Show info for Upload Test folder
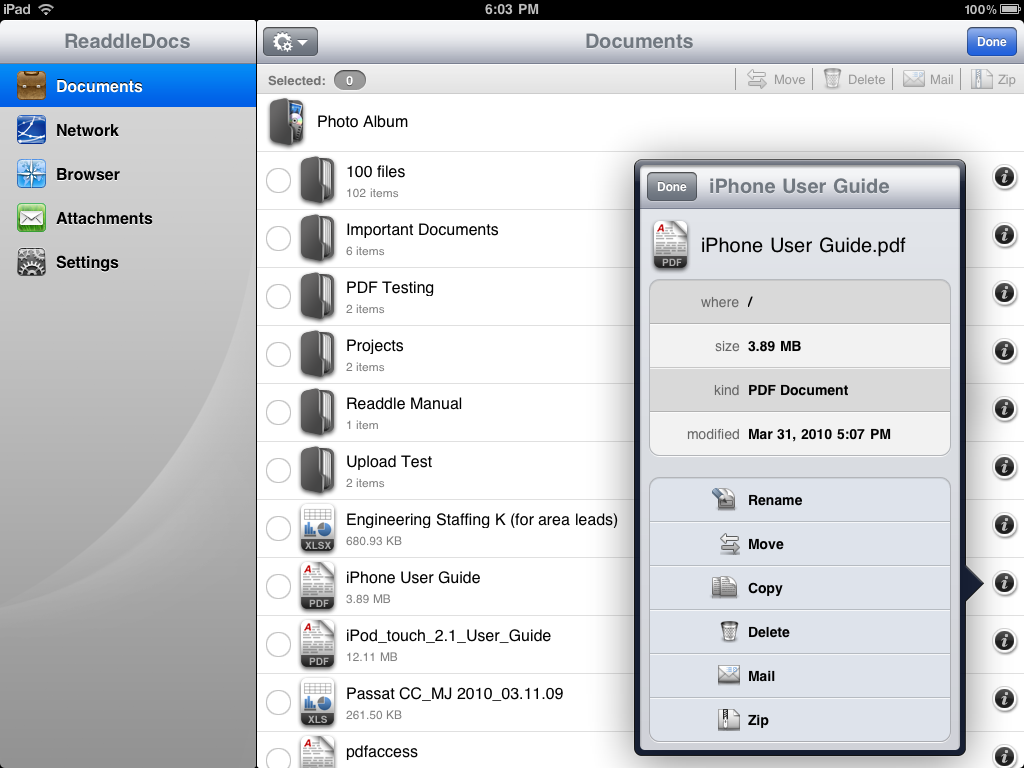The height and width of the screenshot is (768, 1024). [1004, 467]
